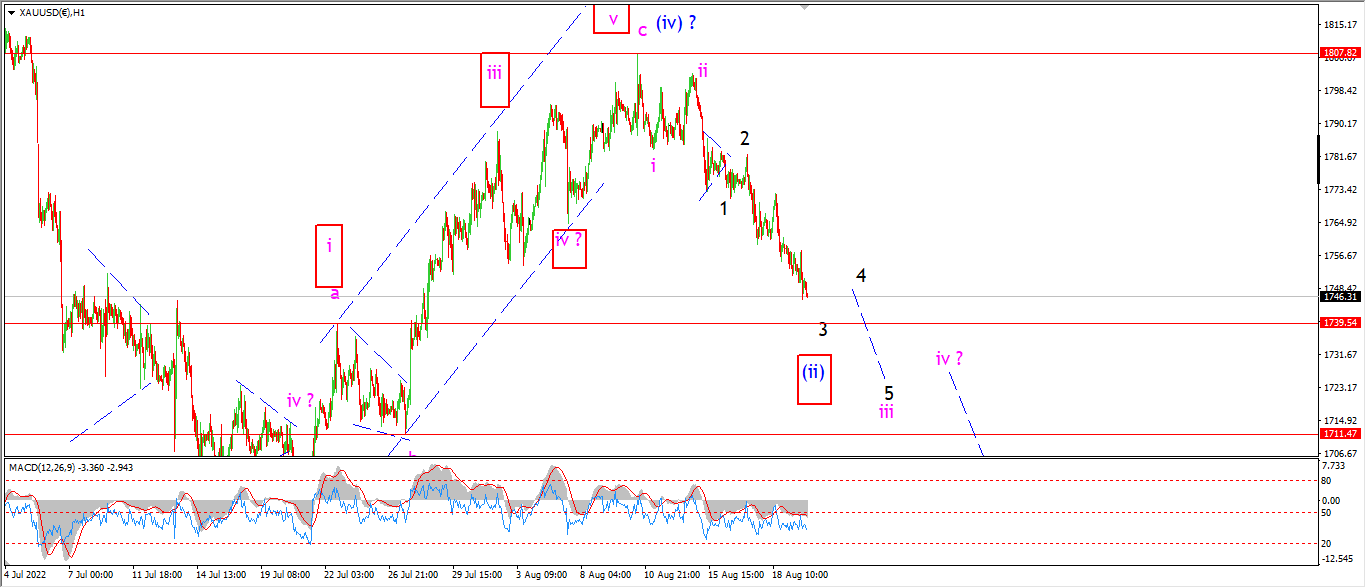The width and height of the screenshot is (1366, 588).
Task: Click the boxed magenta v wave label
Action: click(x=611, y=18)
